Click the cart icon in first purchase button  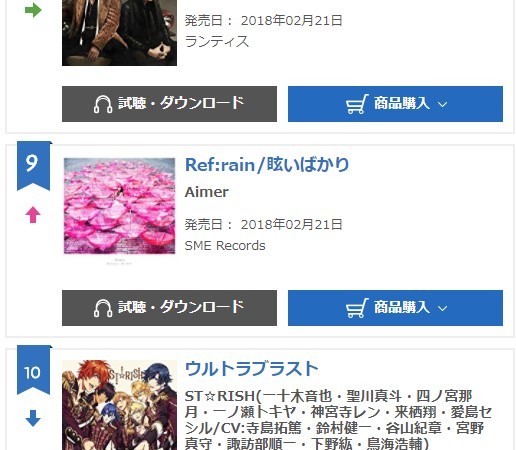pos(357,104)
